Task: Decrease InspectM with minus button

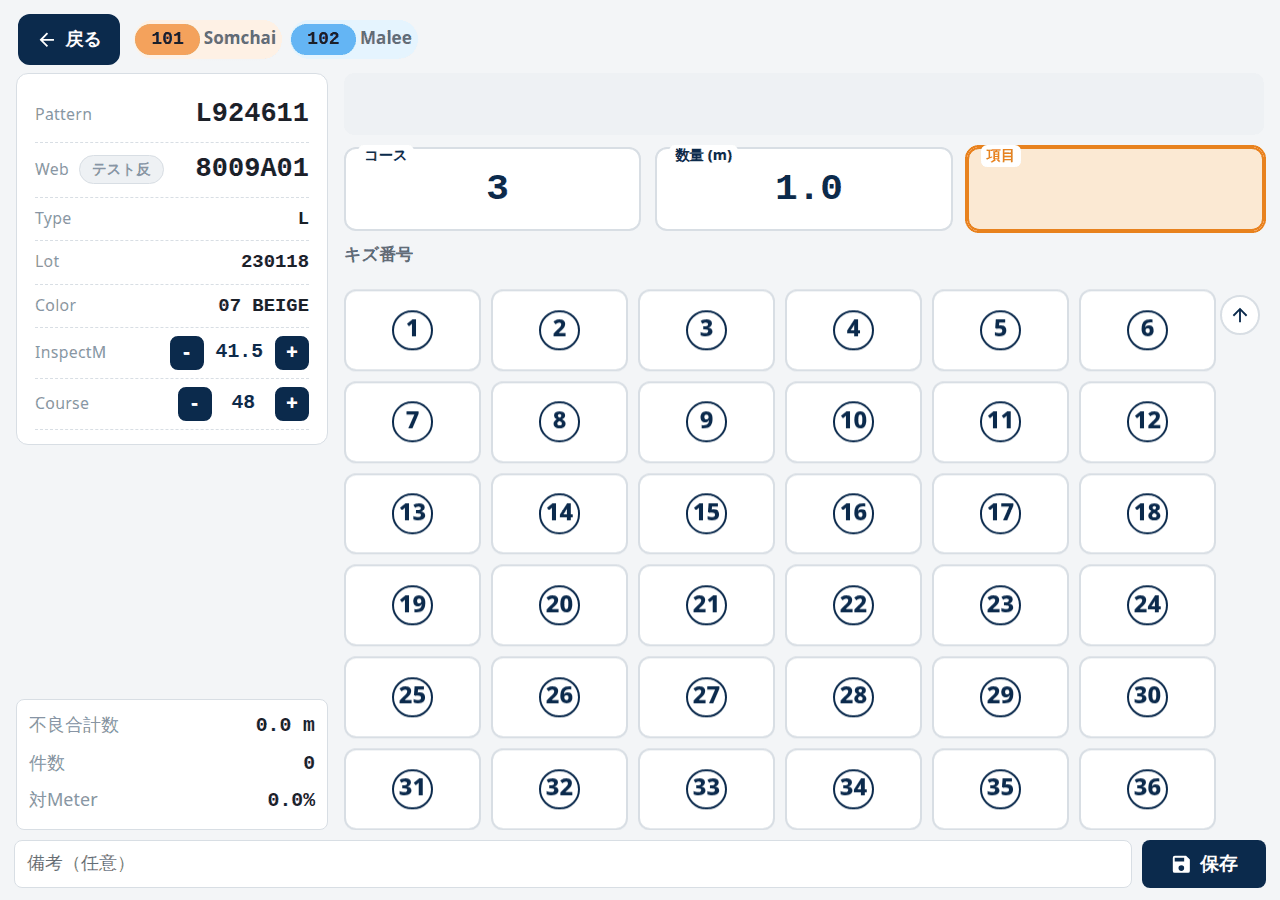Action: [x=187, y=353]
